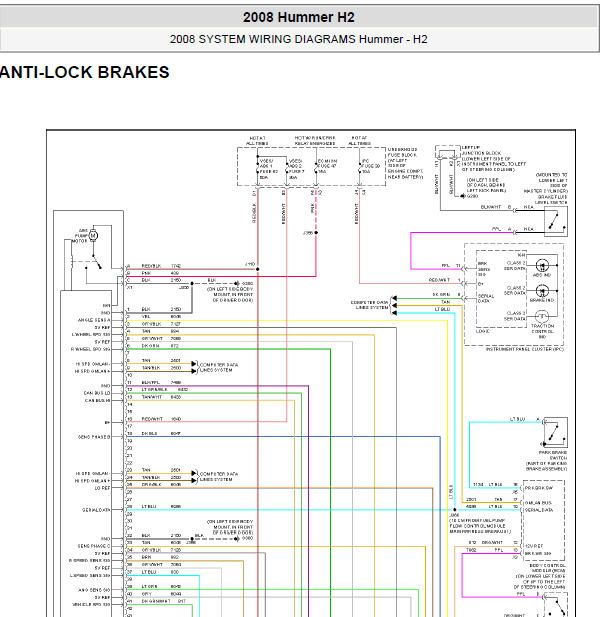Click the ground symbol beside pin C's dashed BLK wire
The height and width of the screenshot is (617, 602).
pyautogui.click(x=236, y=283)
